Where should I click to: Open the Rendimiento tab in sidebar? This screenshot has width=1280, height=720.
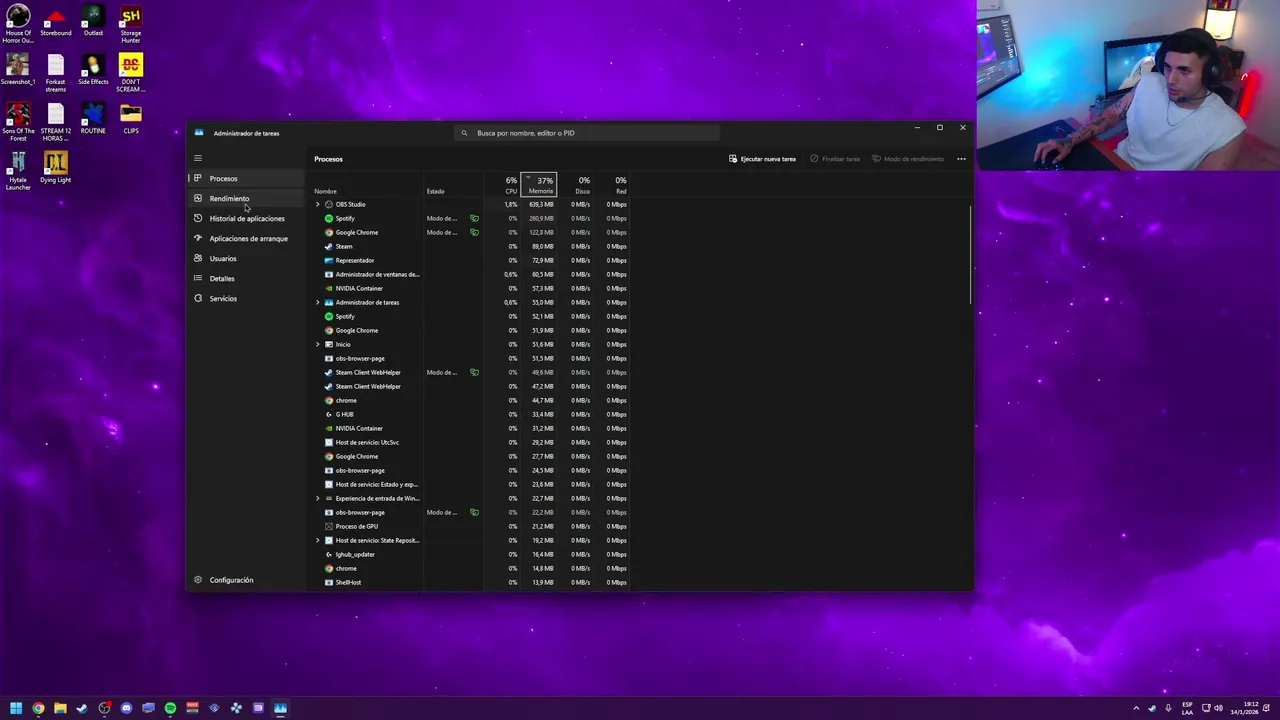[246, 198]
